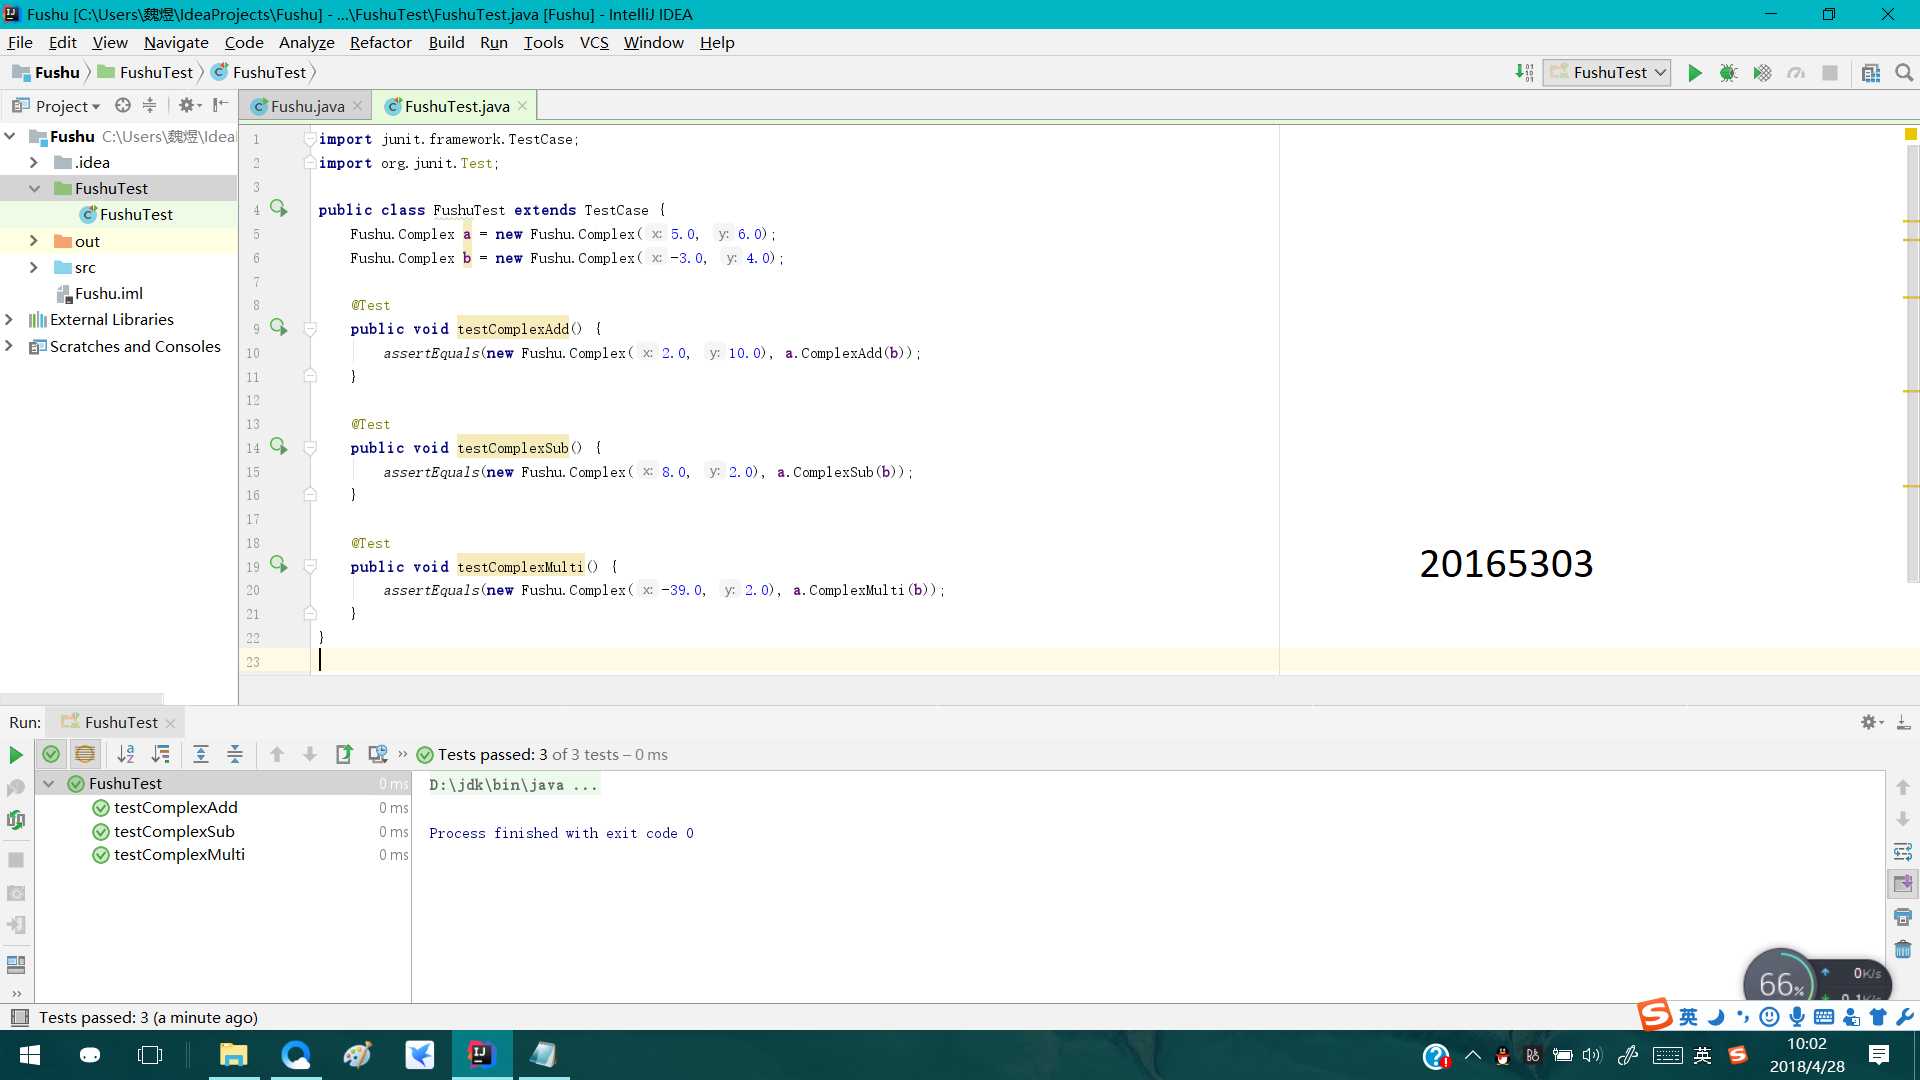Run testComplexMulti gutter icon on line 19
This screenshot has width=1920, height=1080.
click(x=279, y=566)
